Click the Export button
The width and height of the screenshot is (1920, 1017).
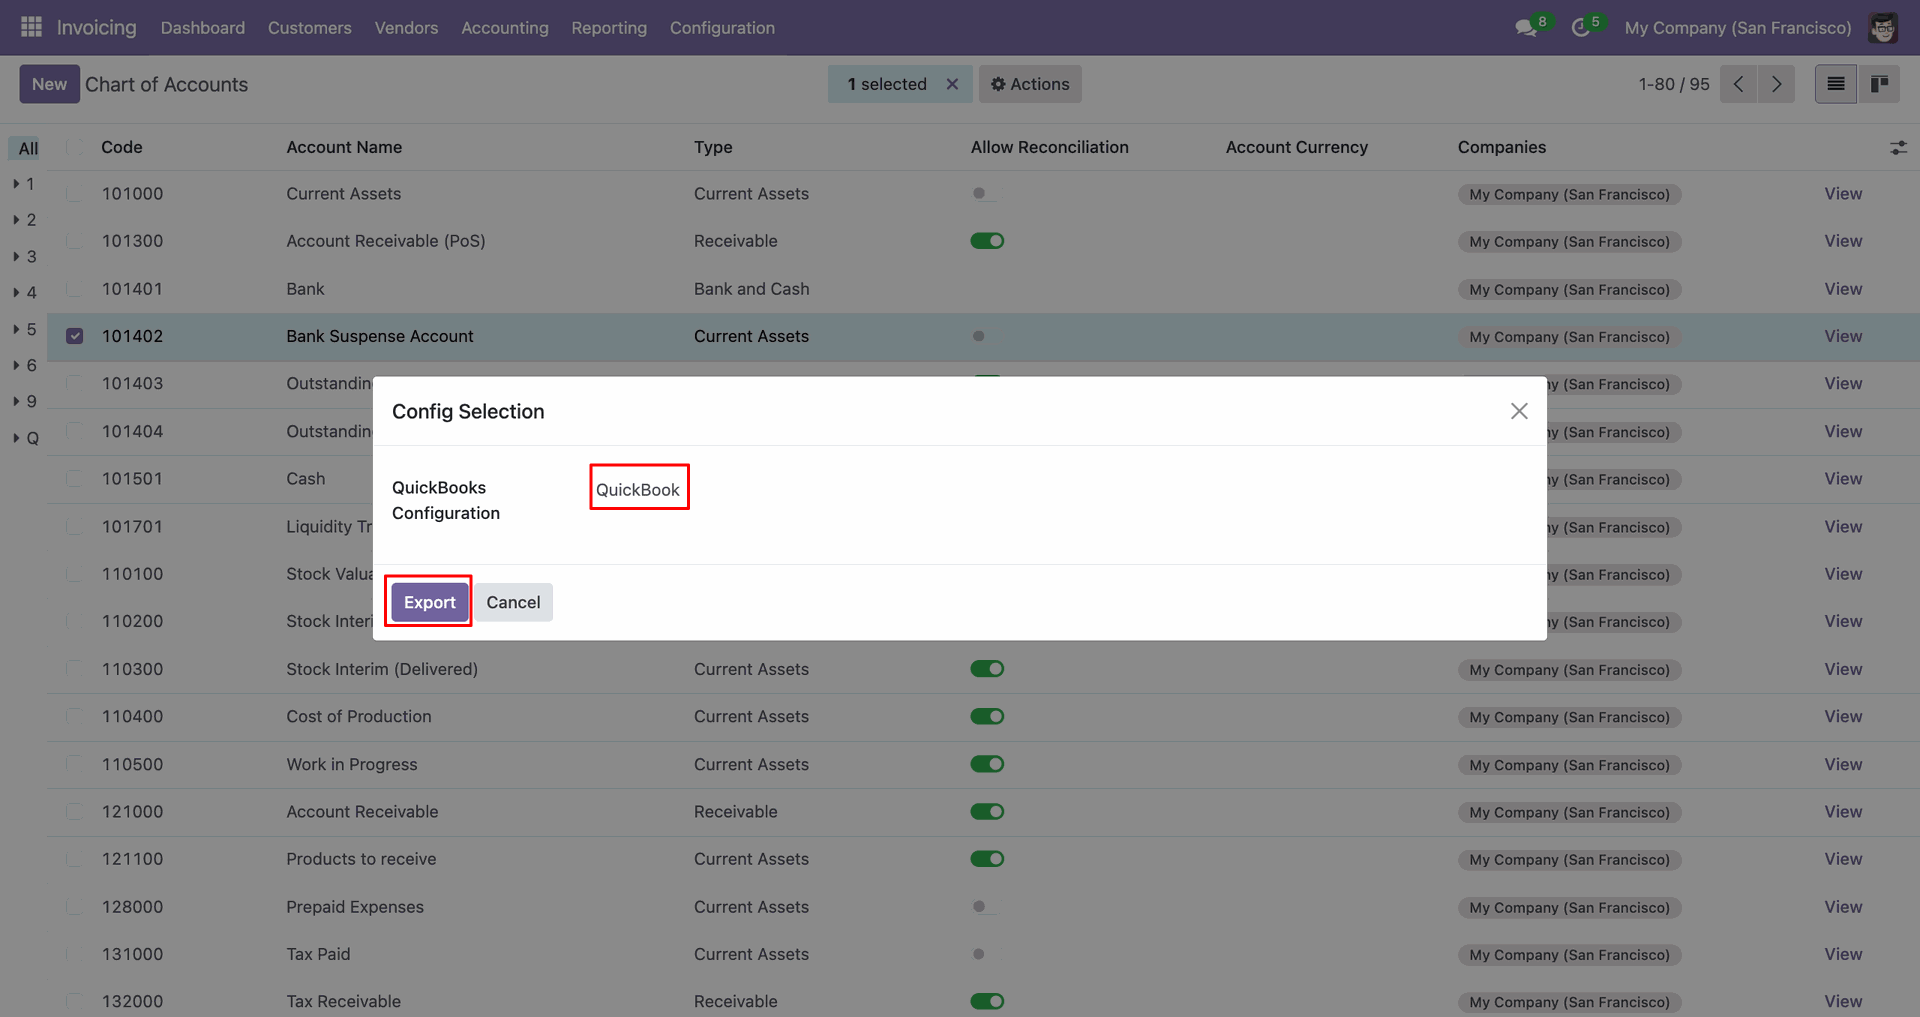429,602
